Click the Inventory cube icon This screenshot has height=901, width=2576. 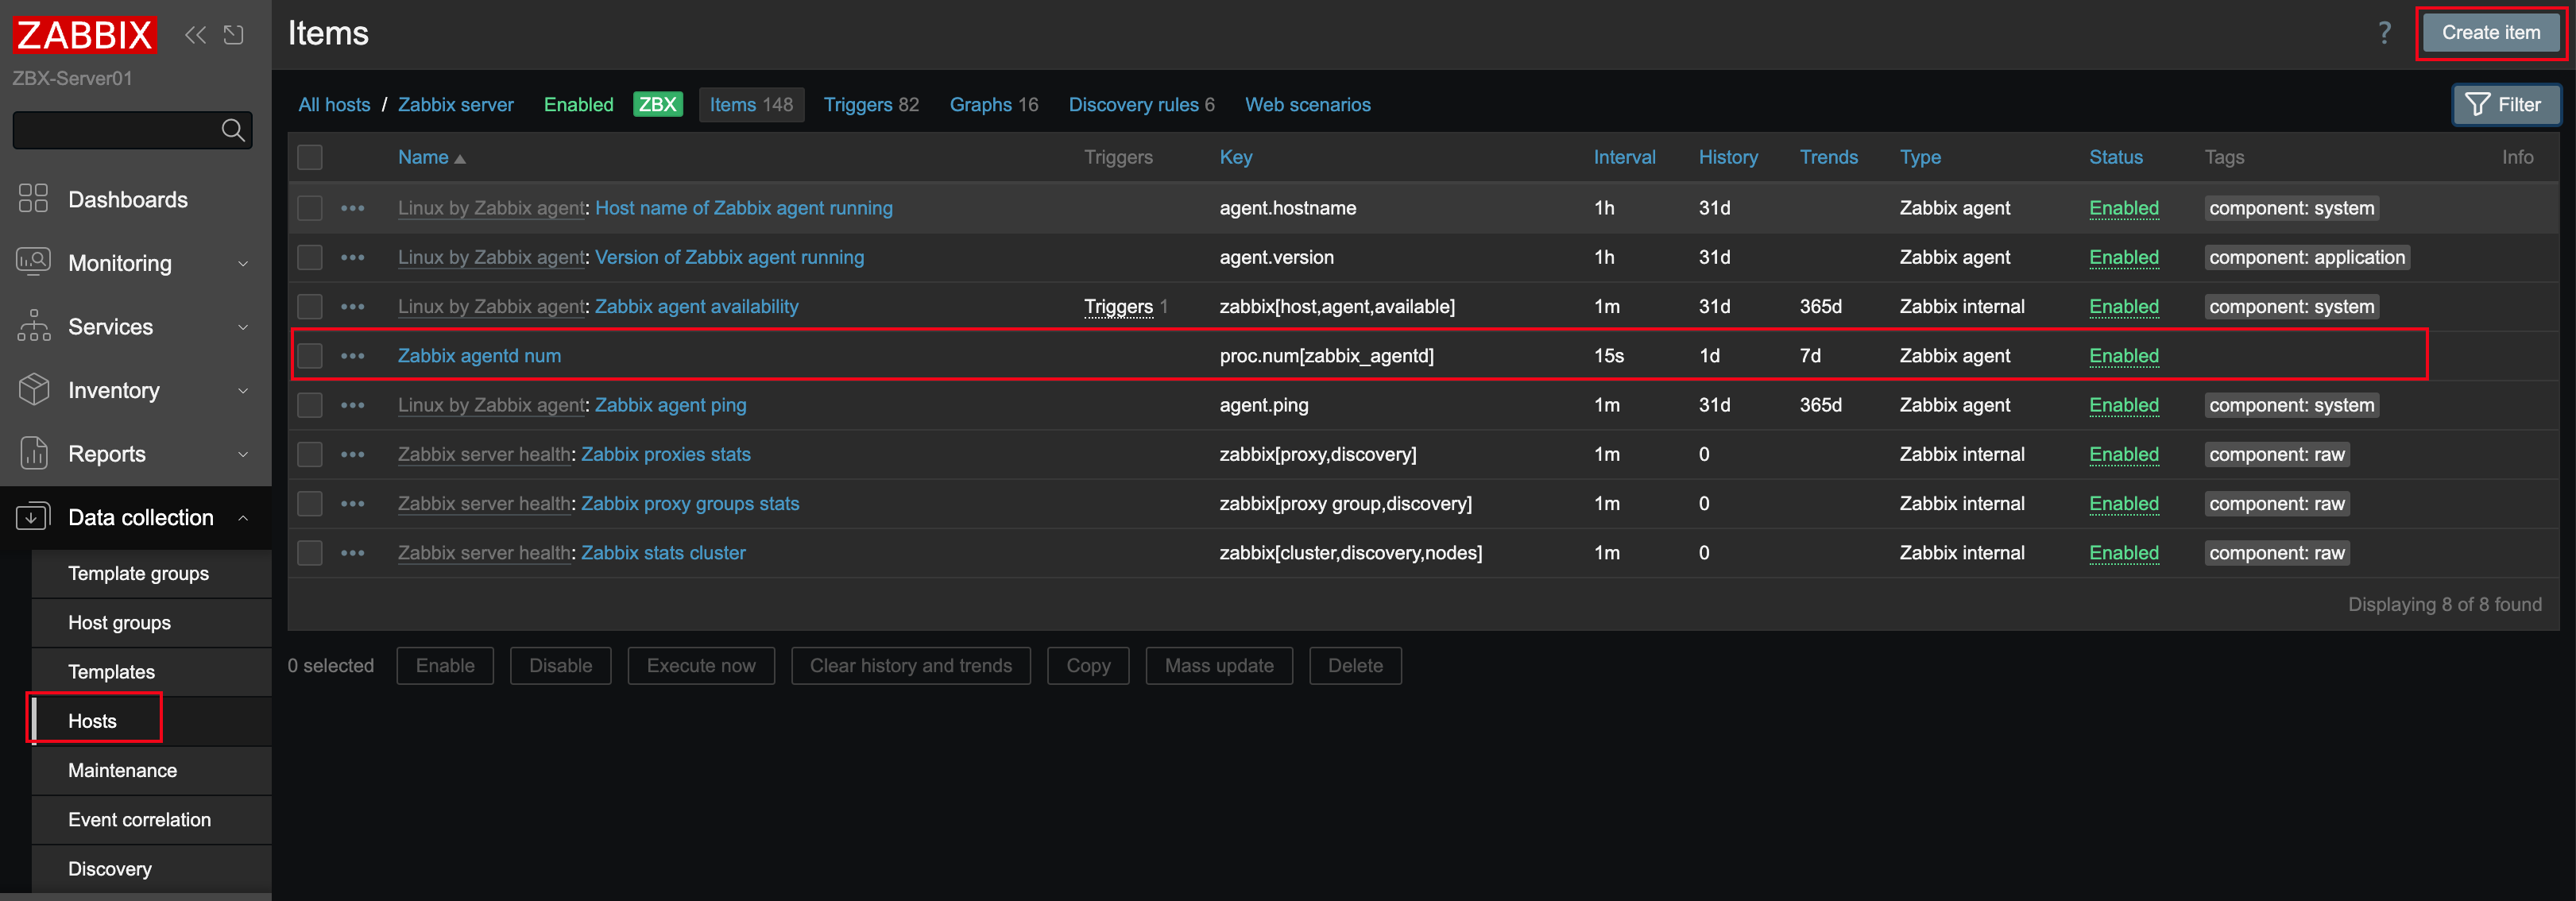pyautogui.click(x=33, y=389)
